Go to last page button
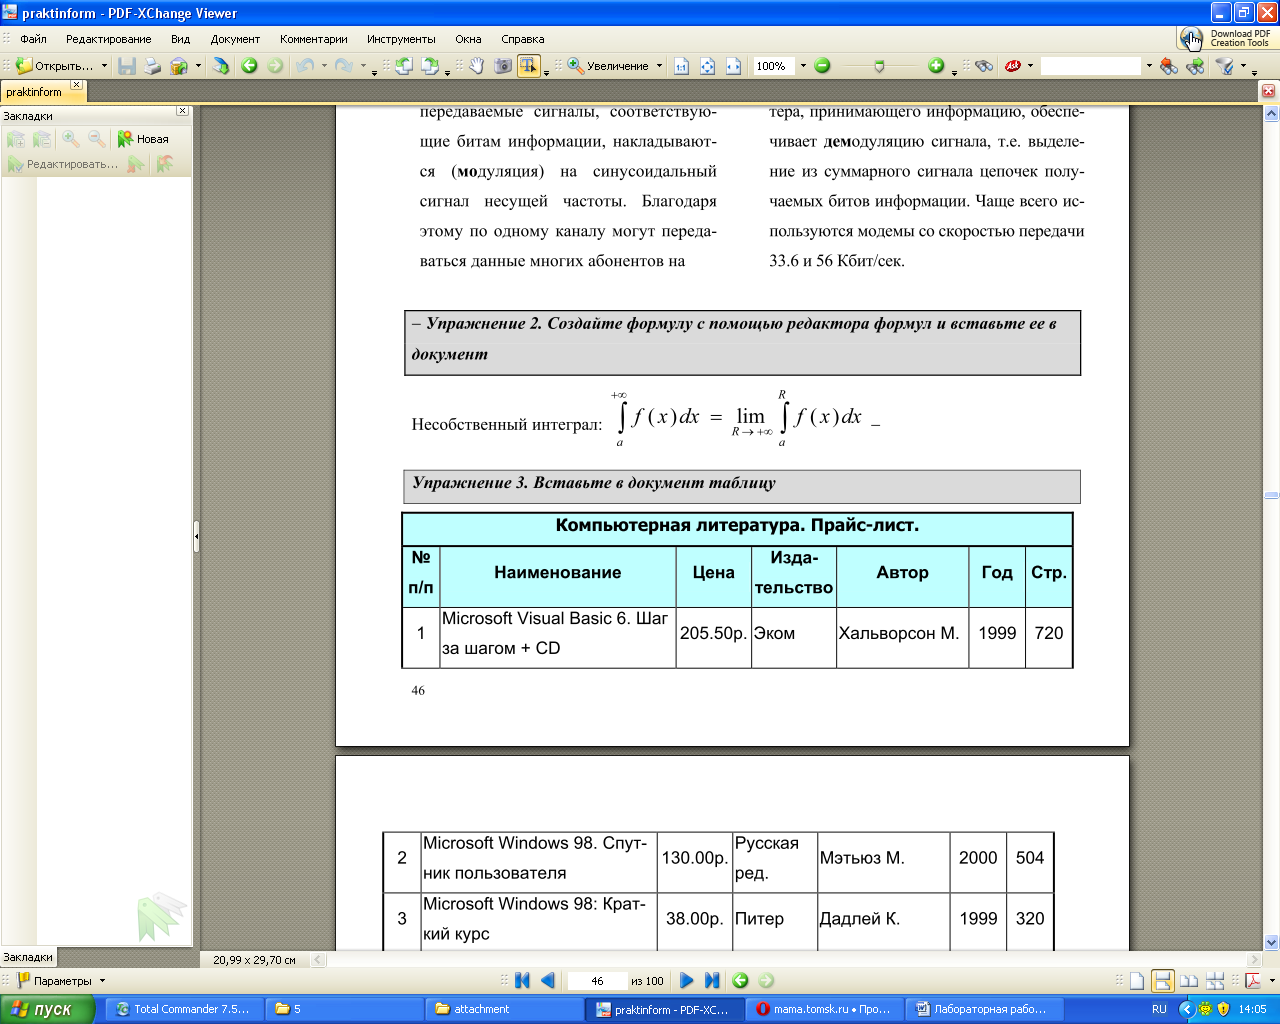The width and height of the screenshot is (1280, 1024). [712, 981]
